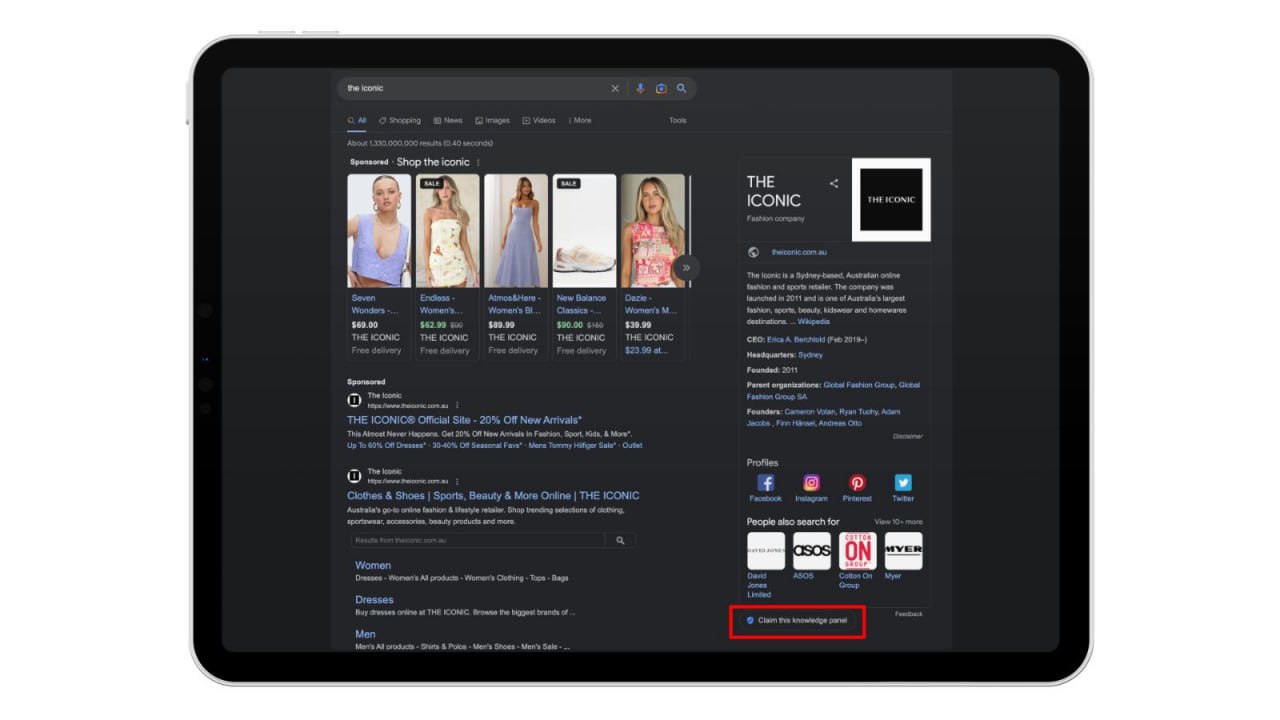Image resolution: width=1280 pixels, height=720 pixels.
Task: Share the knowledge panel via share icon
Action: (x=834, y=183)
